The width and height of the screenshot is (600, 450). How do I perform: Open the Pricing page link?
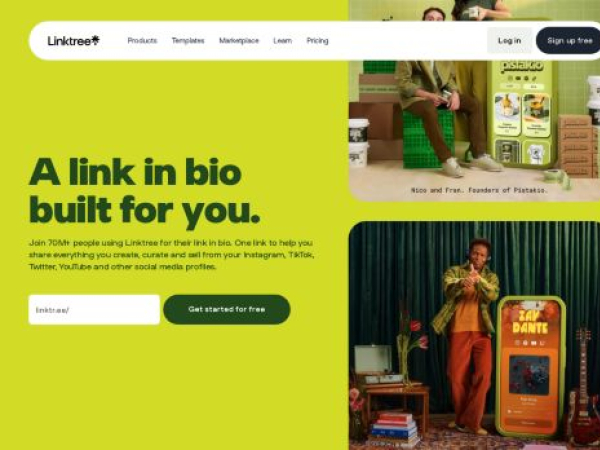[317, 41]
